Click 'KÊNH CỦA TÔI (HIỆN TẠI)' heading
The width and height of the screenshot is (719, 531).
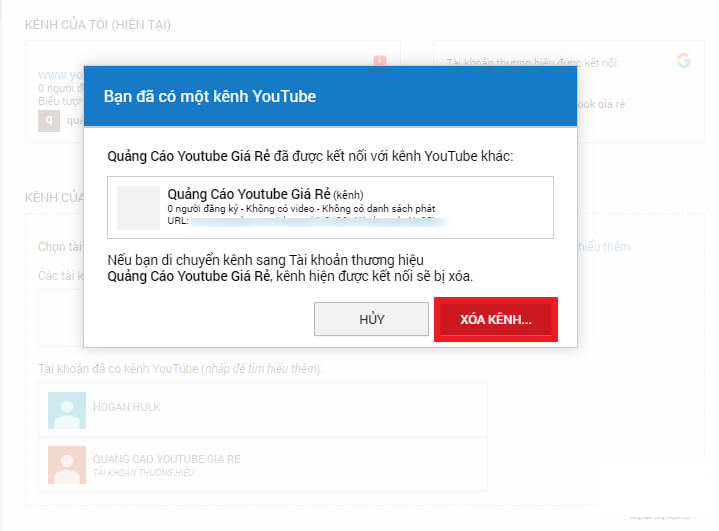pyautogui.click(x=98, y=24)
